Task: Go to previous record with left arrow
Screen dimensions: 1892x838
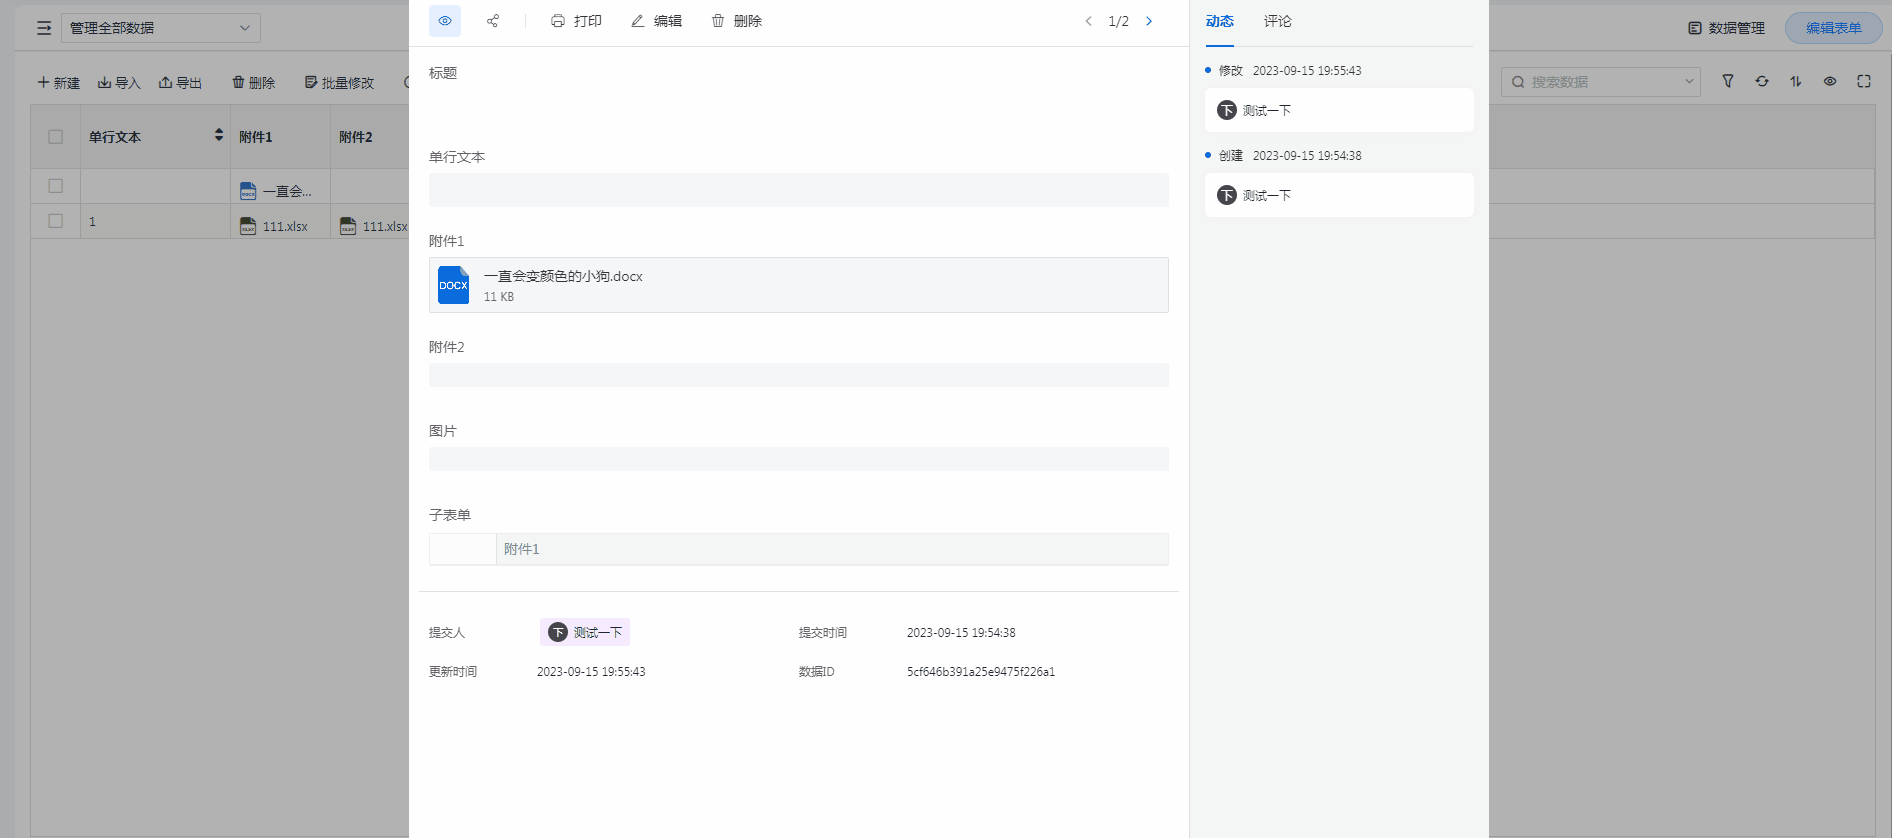Action: (x=1088, y=21)
